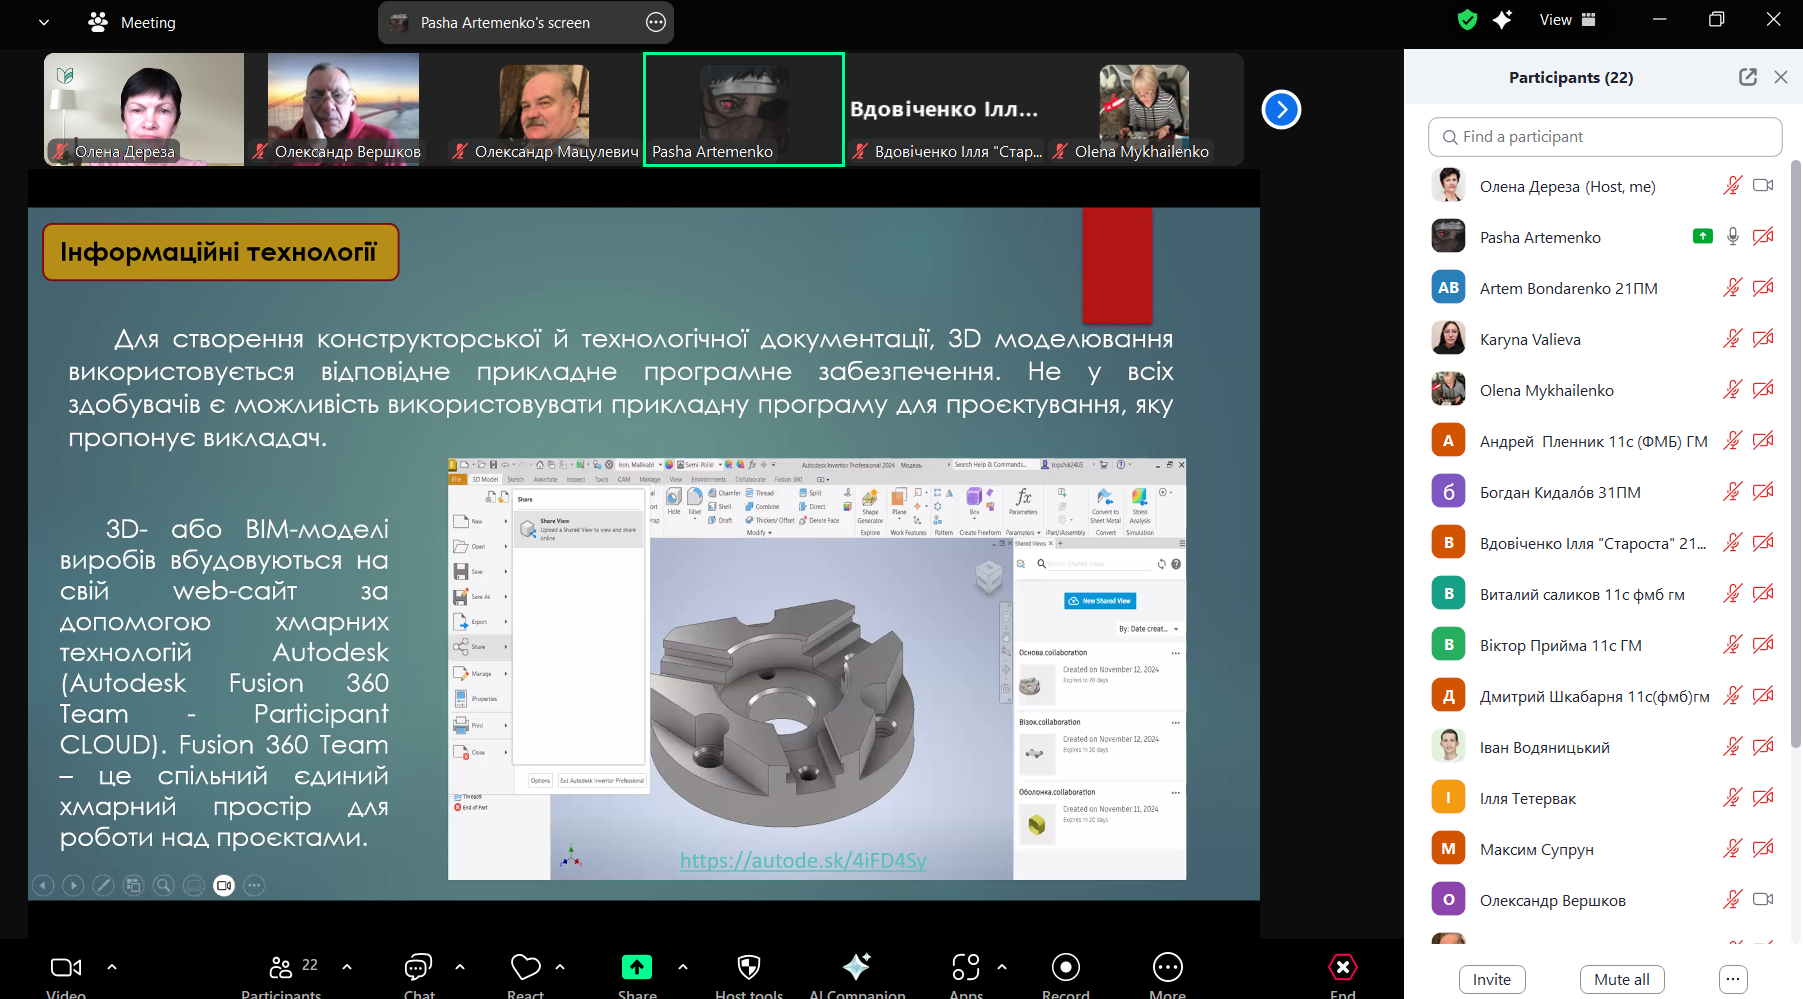1803x999 pixels.
Task: Expand the Share options arrow
Action: tap(683, 967)
